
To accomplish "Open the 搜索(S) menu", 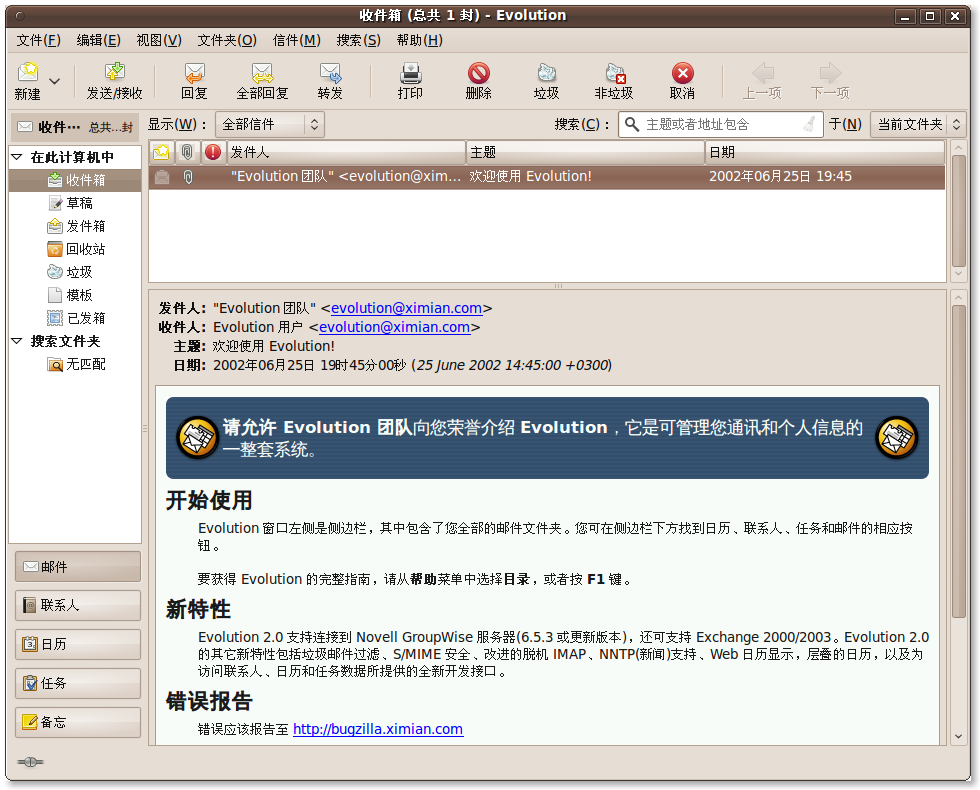I will pos(358,40).
